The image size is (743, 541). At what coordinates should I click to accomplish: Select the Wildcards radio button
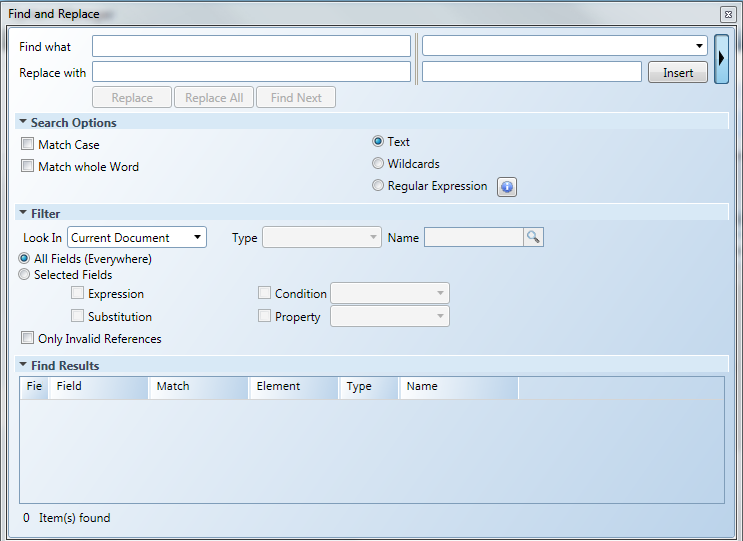click(378, 163)
